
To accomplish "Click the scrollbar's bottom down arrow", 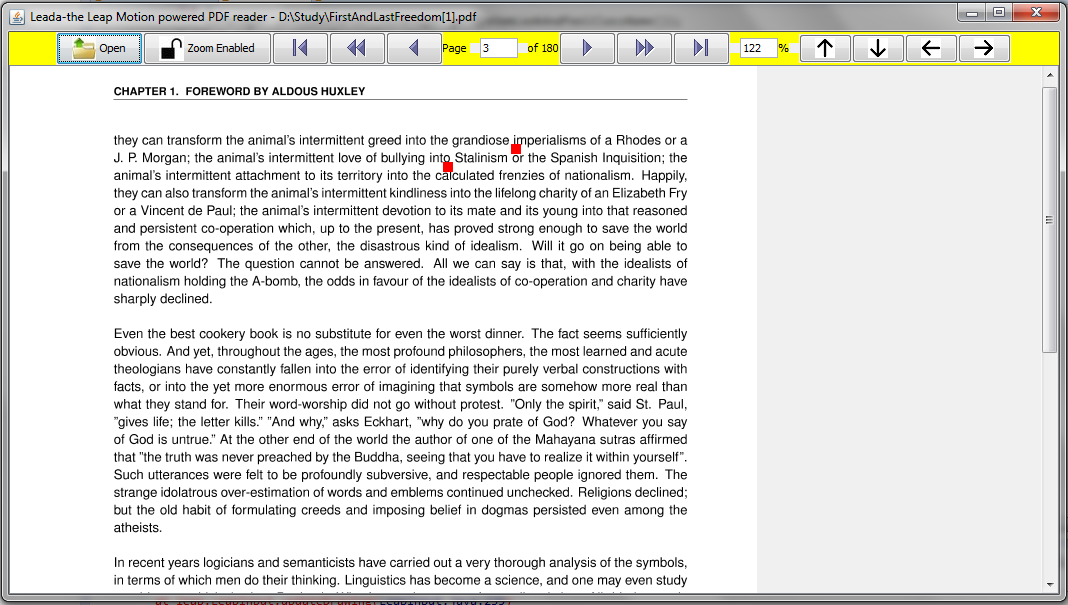I will tap(1049, 585).
